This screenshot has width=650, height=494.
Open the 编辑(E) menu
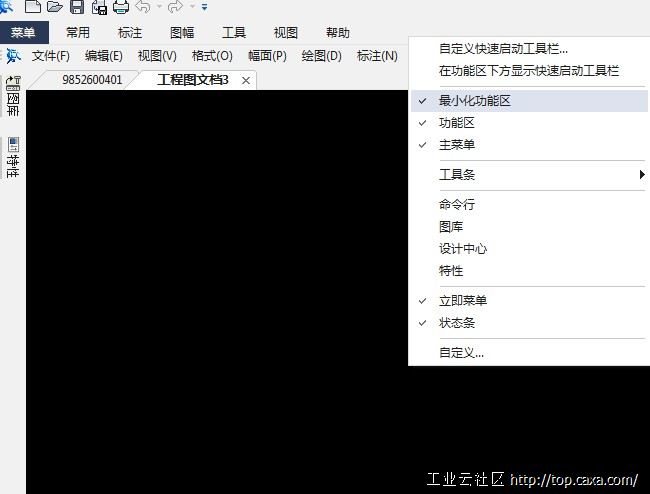[104, 56]
